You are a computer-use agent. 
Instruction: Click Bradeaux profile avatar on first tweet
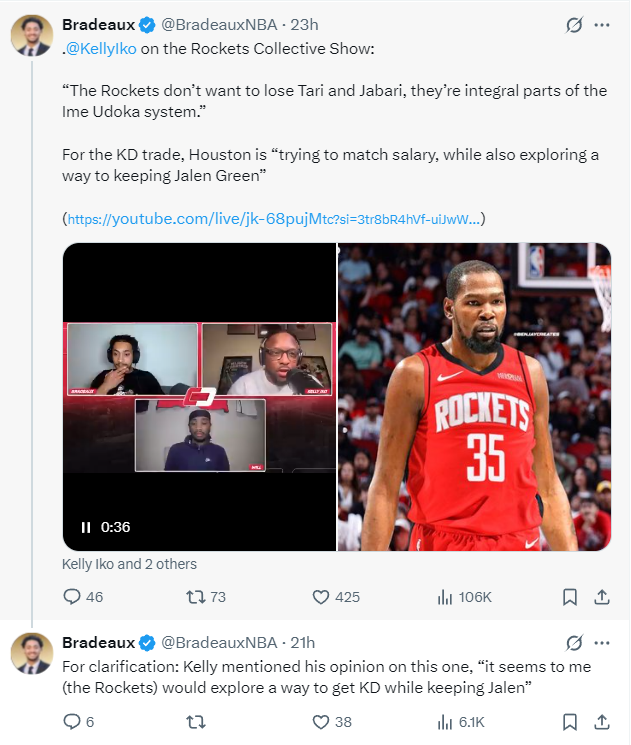31,36
